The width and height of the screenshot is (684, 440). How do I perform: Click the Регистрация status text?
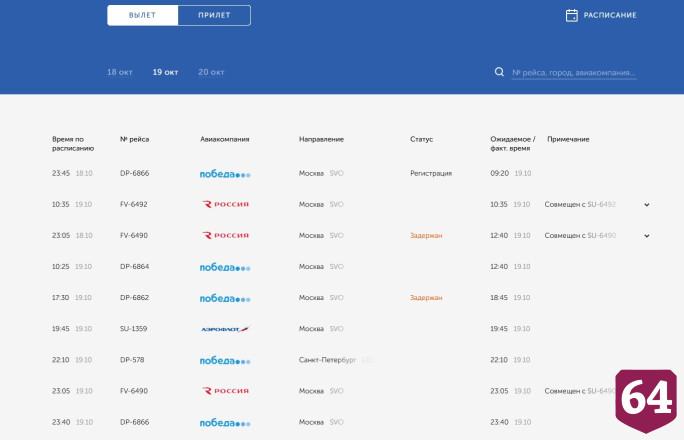pos(431,173)
